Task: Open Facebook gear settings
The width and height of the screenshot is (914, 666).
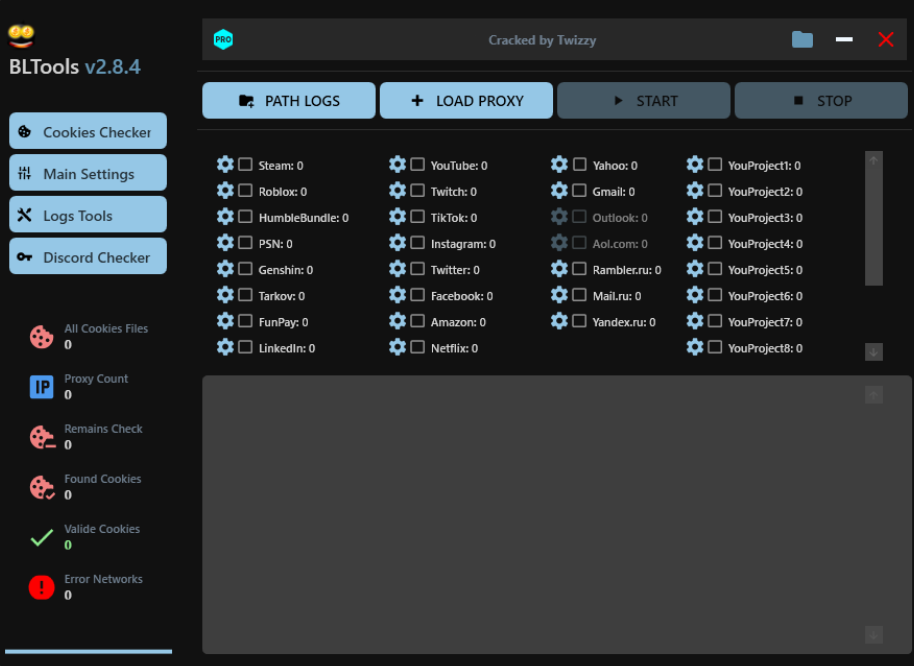Action: tap(397, 295)
